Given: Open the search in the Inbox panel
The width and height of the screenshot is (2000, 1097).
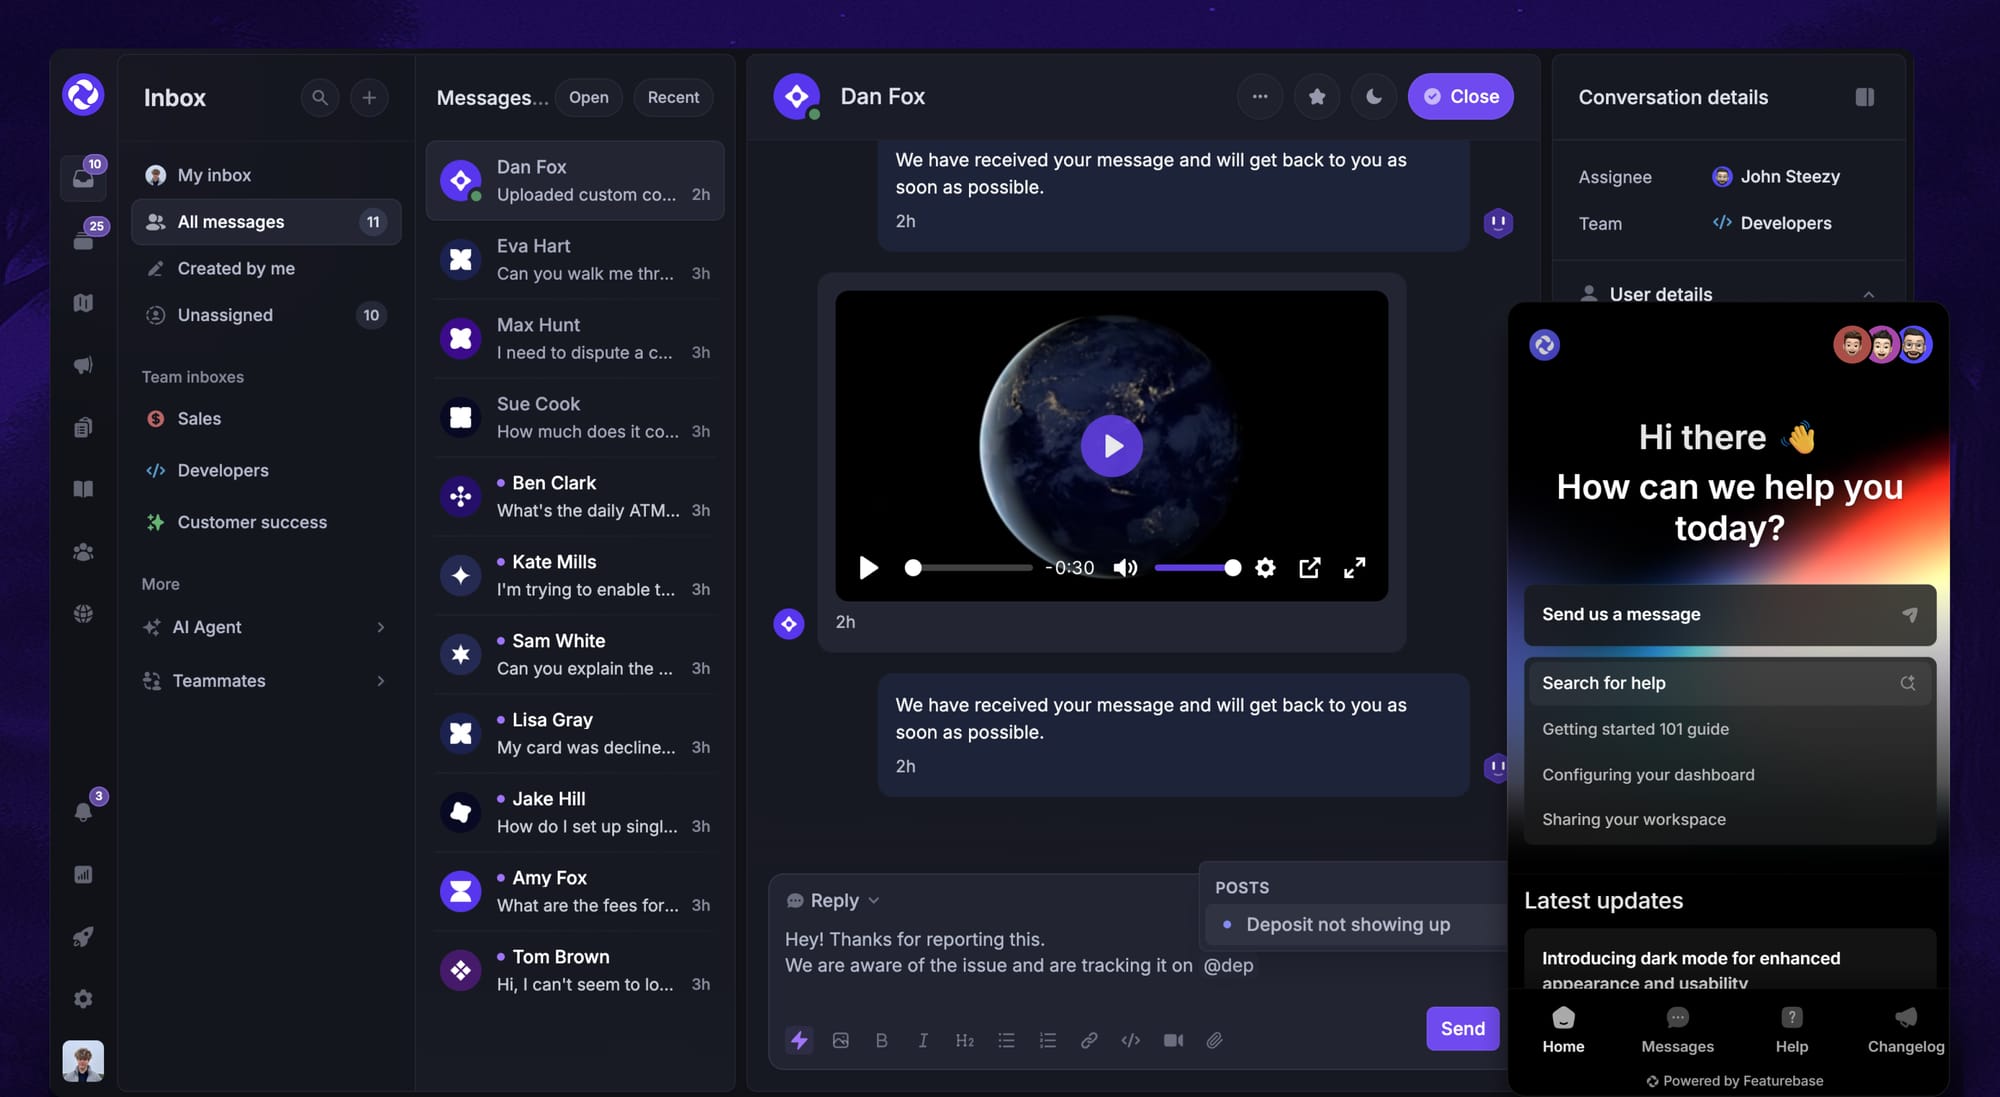Looking at the screenshot, I should point(320,97).
